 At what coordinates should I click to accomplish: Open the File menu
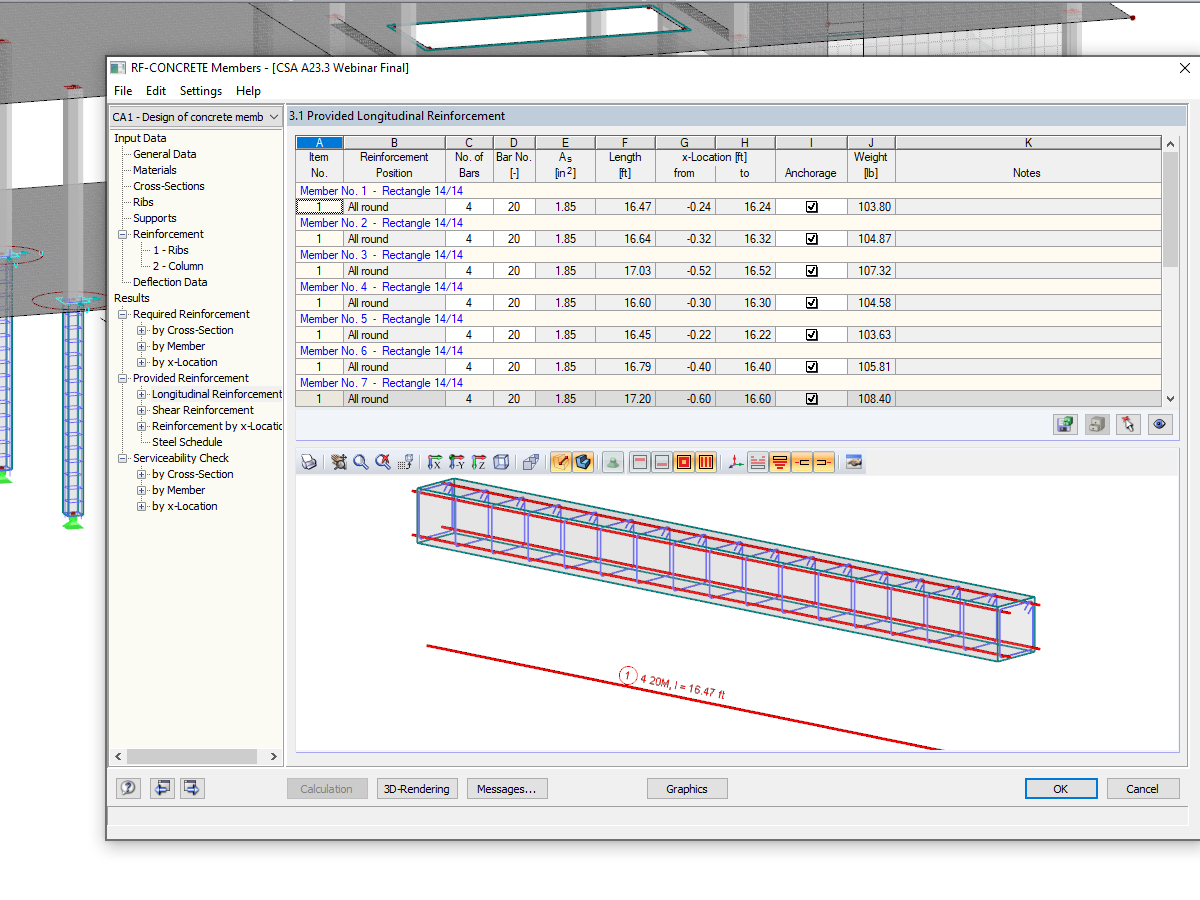123,91
